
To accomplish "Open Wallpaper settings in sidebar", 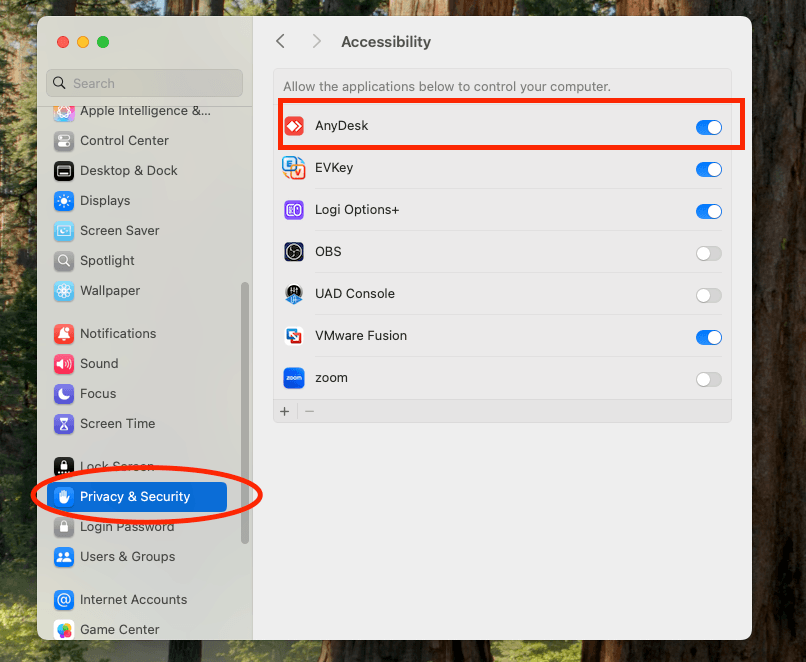I will click(110, 291).
